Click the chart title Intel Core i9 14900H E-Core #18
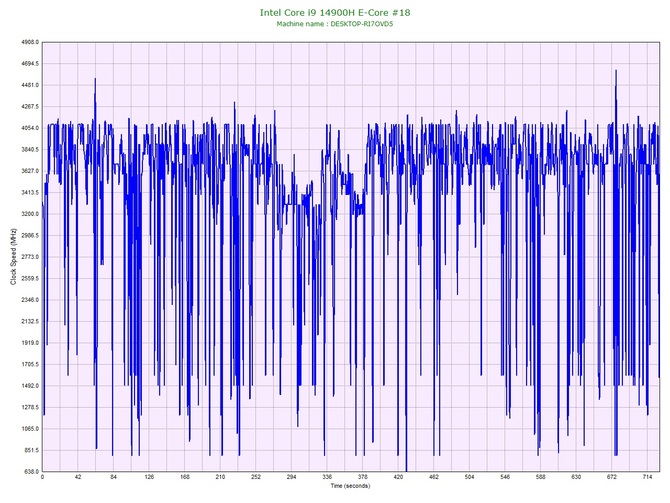The width and height of the screenshot is (670, 503). tap(335, 12)
